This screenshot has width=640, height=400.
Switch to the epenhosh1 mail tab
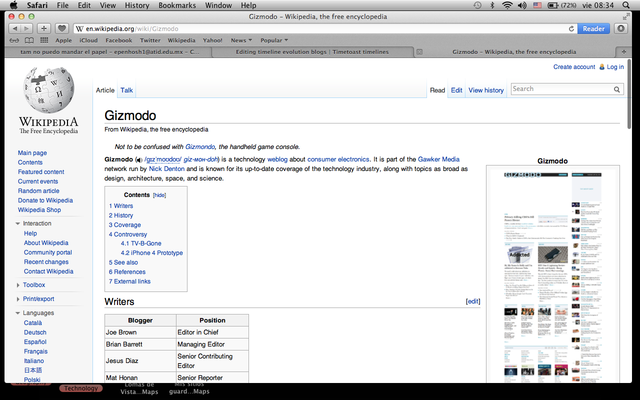point(109,52)
